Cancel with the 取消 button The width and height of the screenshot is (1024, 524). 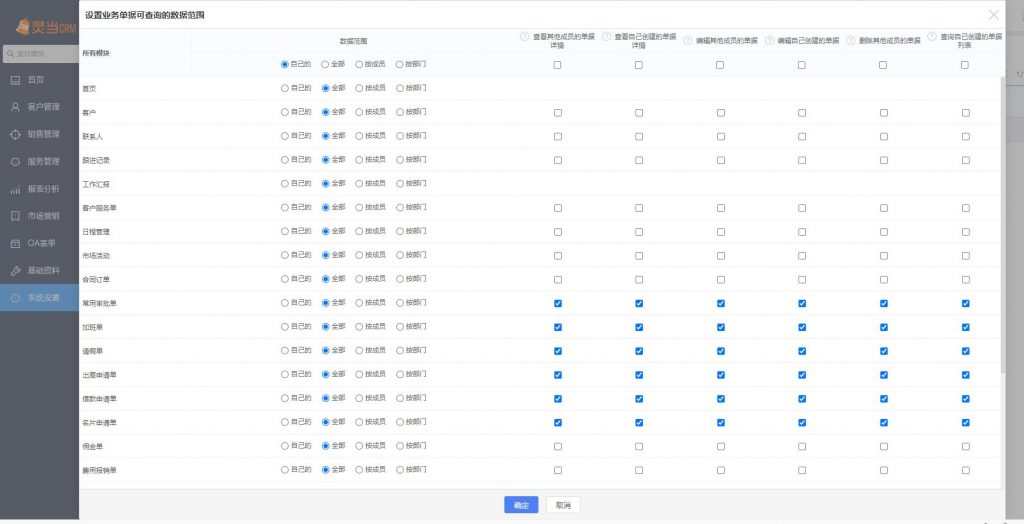563,505
